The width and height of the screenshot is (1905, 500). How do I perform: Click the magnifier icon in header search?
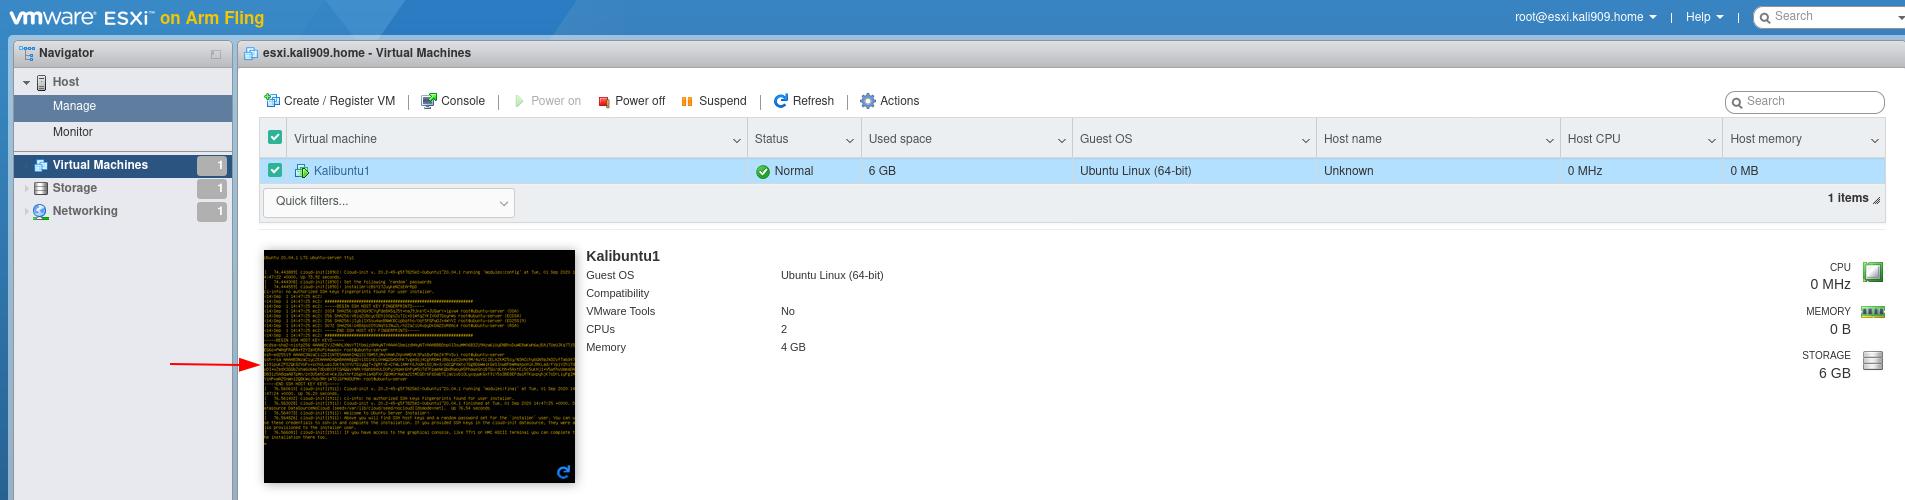[1766, 17]
